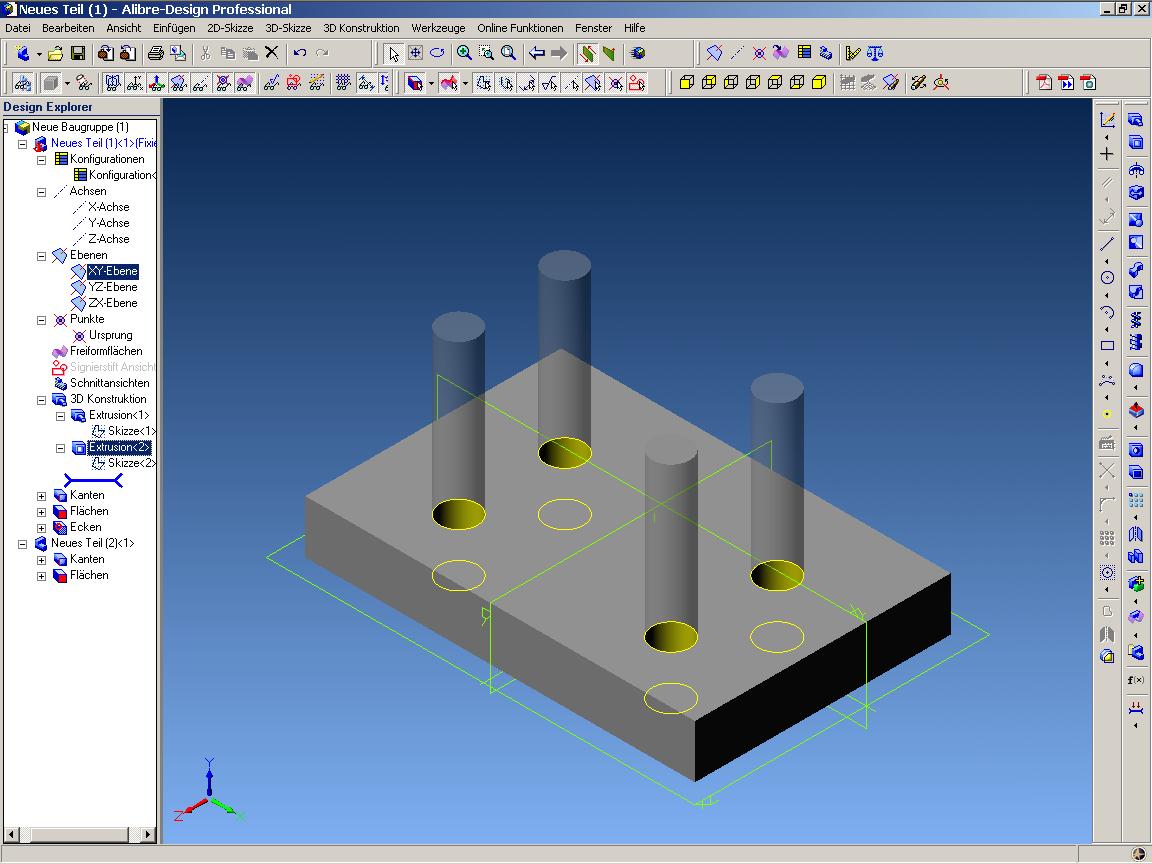
Task: Click the Zoom in magnifier
Action: [x=464, y=53]
